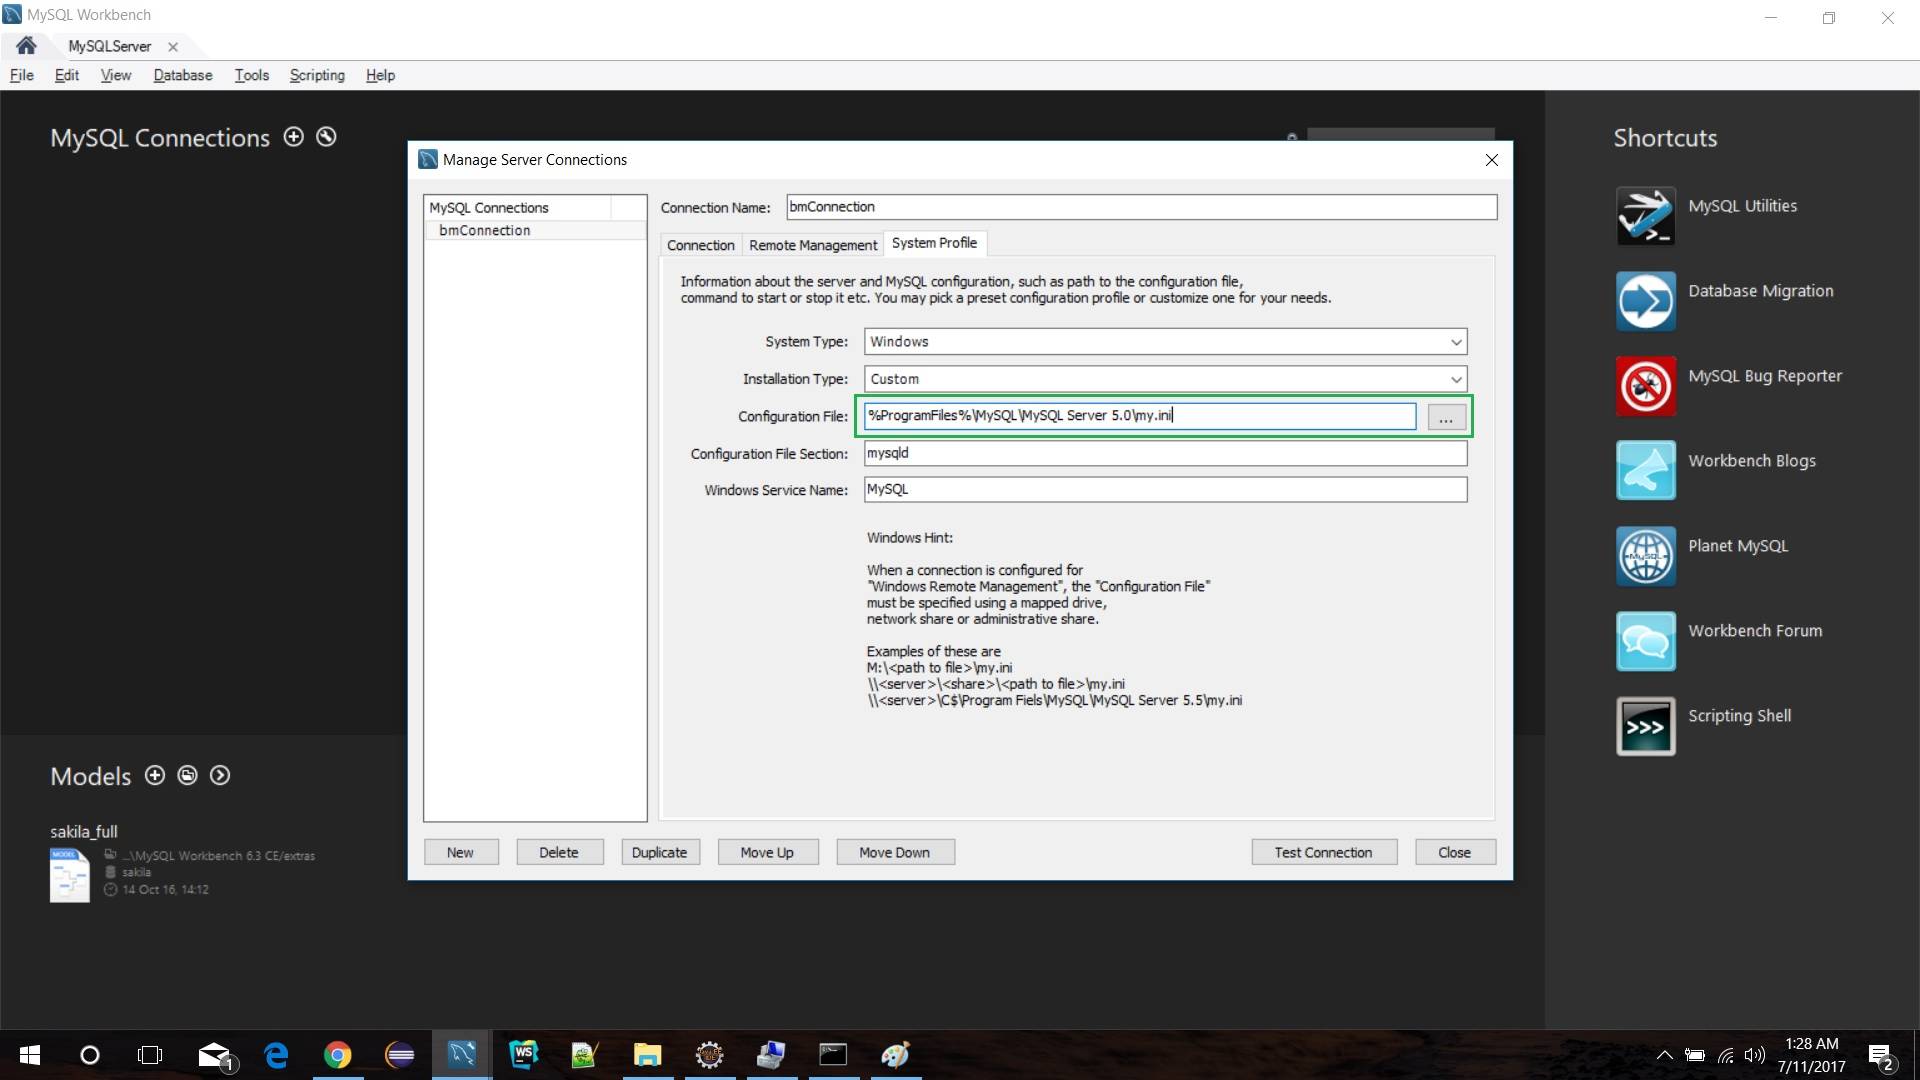
Task: Open Workbench Forum icon
Action: click(x=1645, y=641)
